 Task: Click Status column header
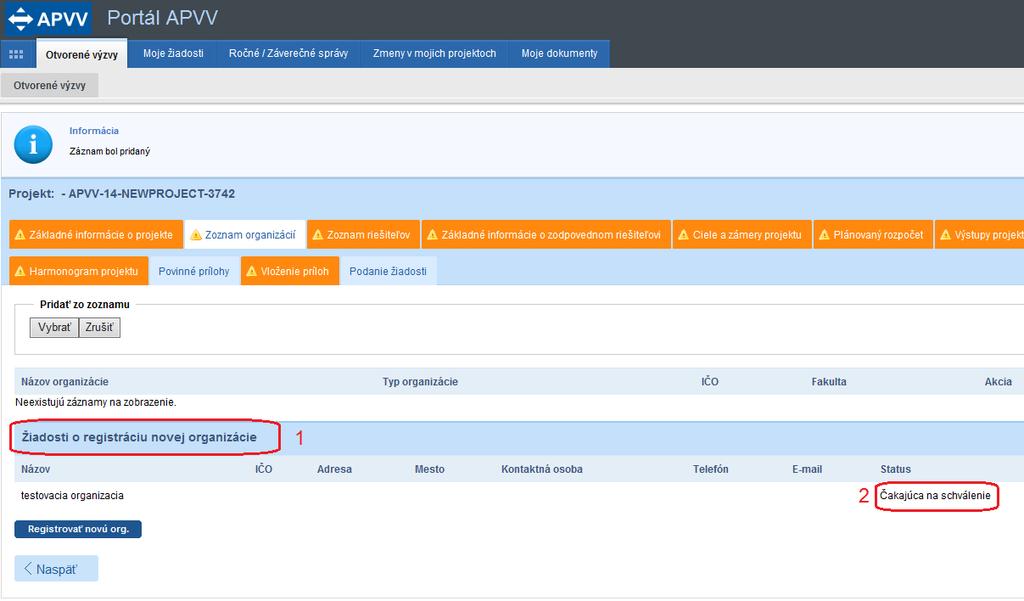point(895,469)
